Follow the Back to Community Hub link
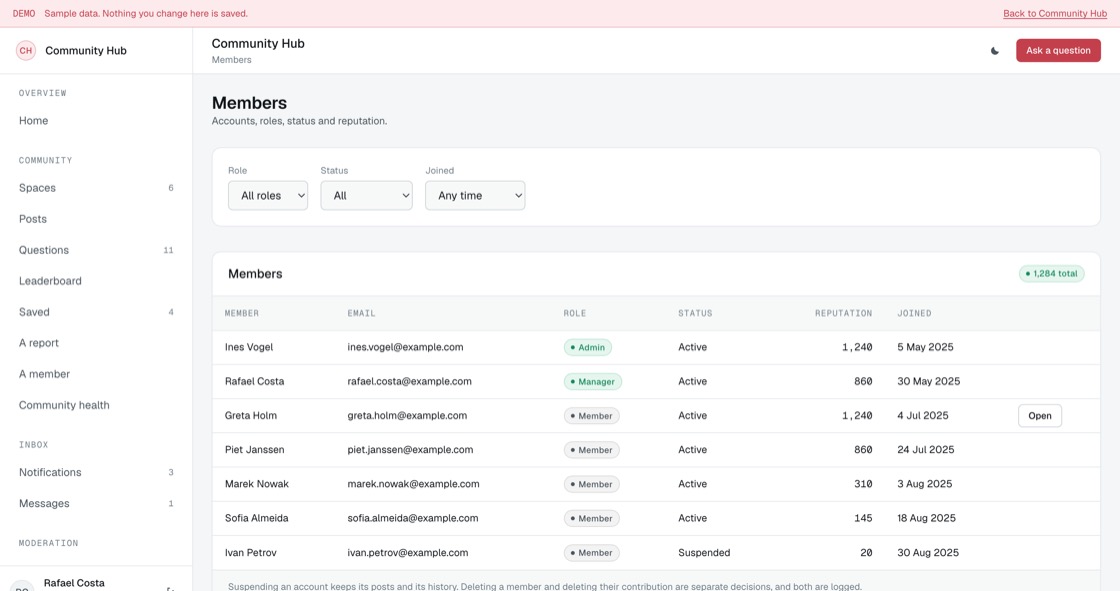This screenshot has height=591, width=1120. pyautogui.click(x=1055, y=14)
